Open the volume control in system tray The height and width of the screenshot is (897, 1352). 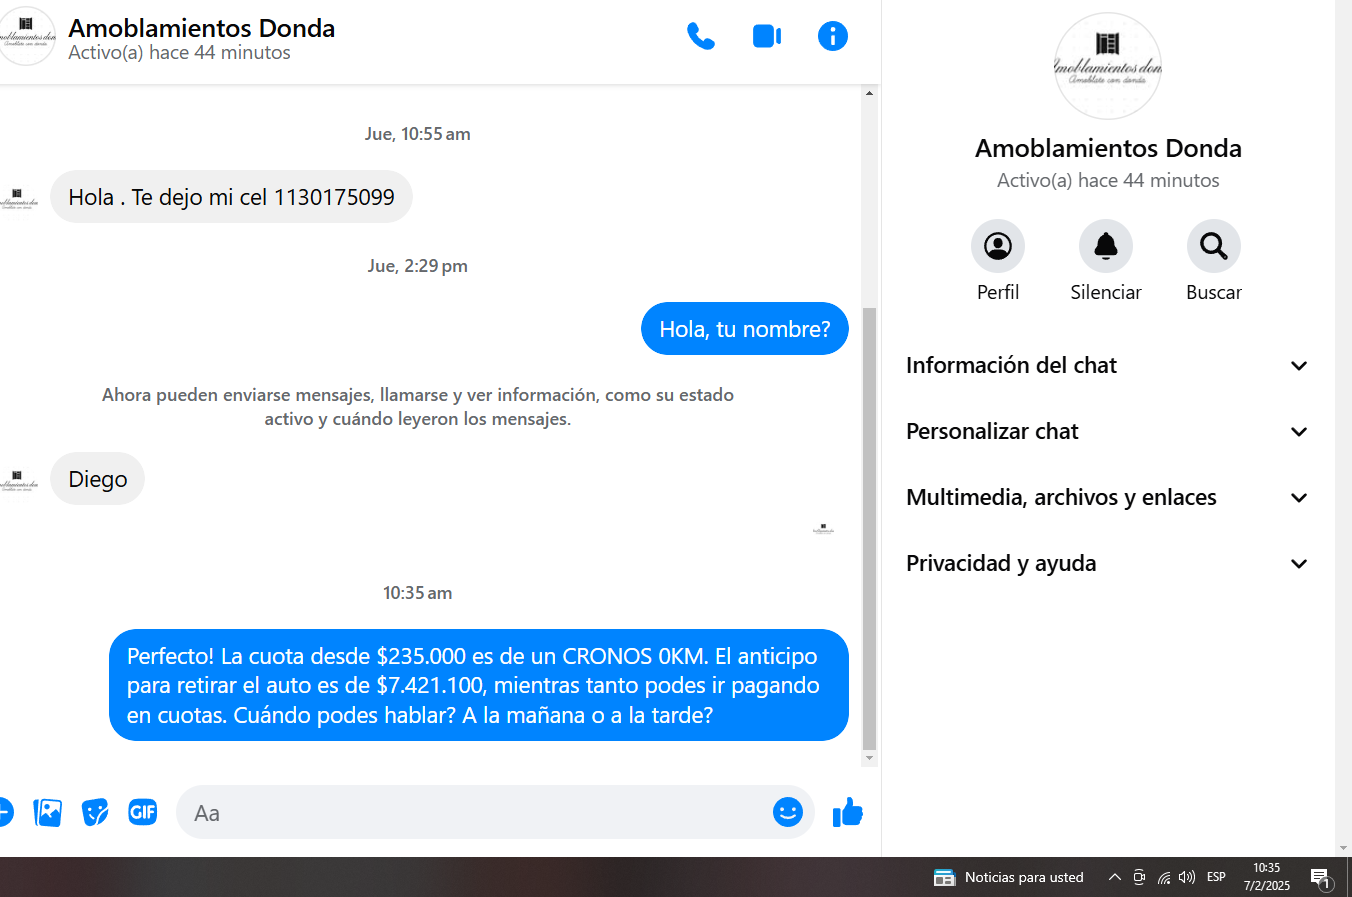pyautogui.click(x=1187, y=877)
